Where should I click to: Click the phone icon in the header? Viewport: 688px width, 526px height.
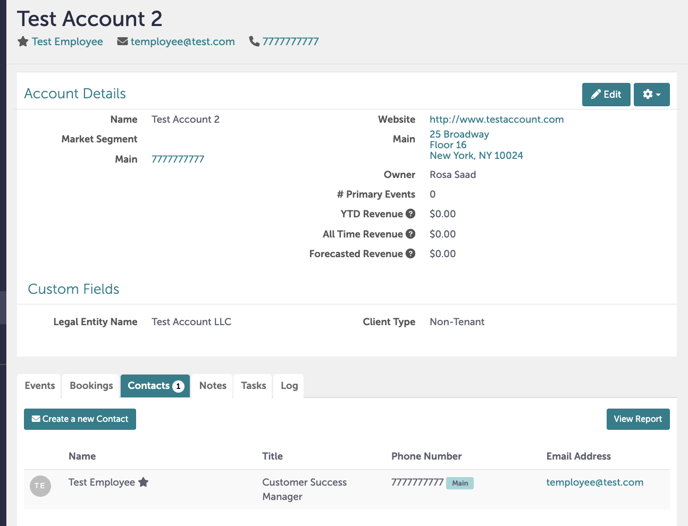[x=254, y=42]
